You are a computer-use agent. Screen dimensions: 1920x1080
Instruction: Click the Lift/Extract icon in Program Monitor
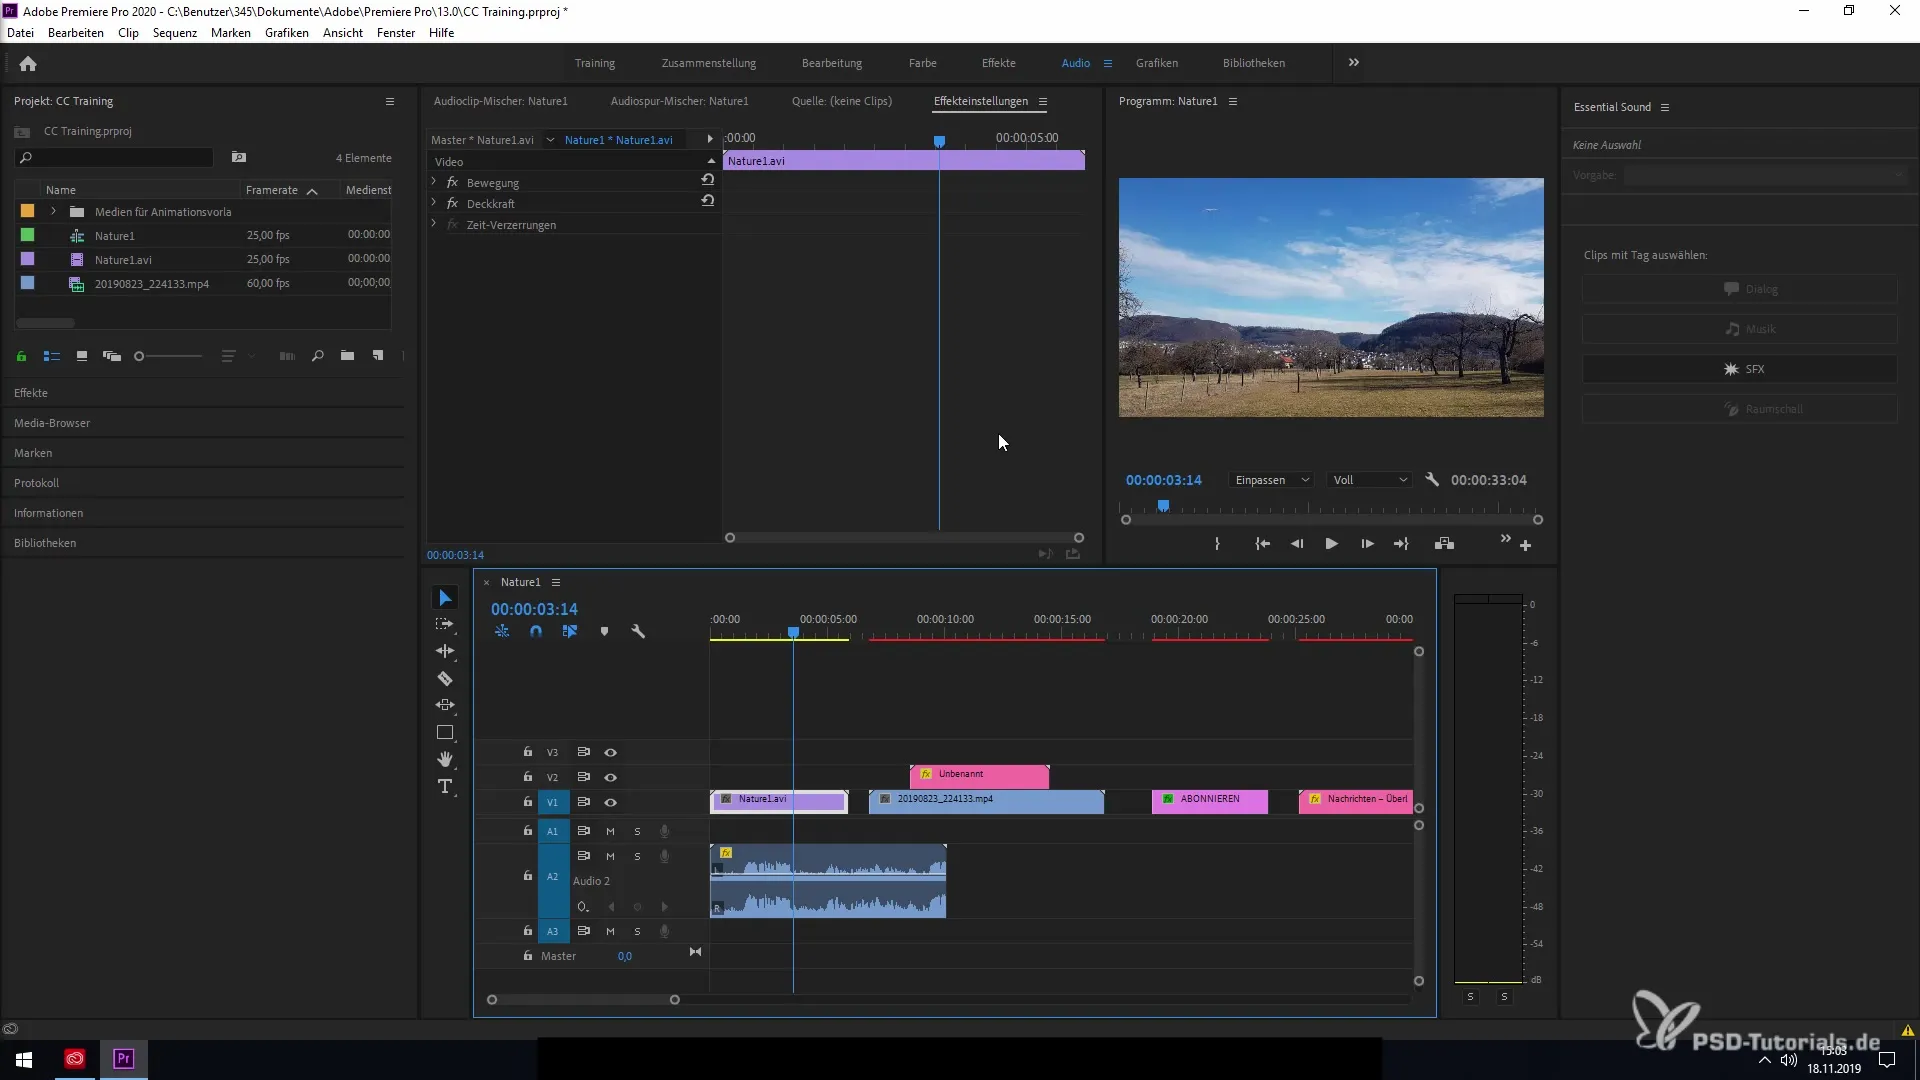point(1444,544)
